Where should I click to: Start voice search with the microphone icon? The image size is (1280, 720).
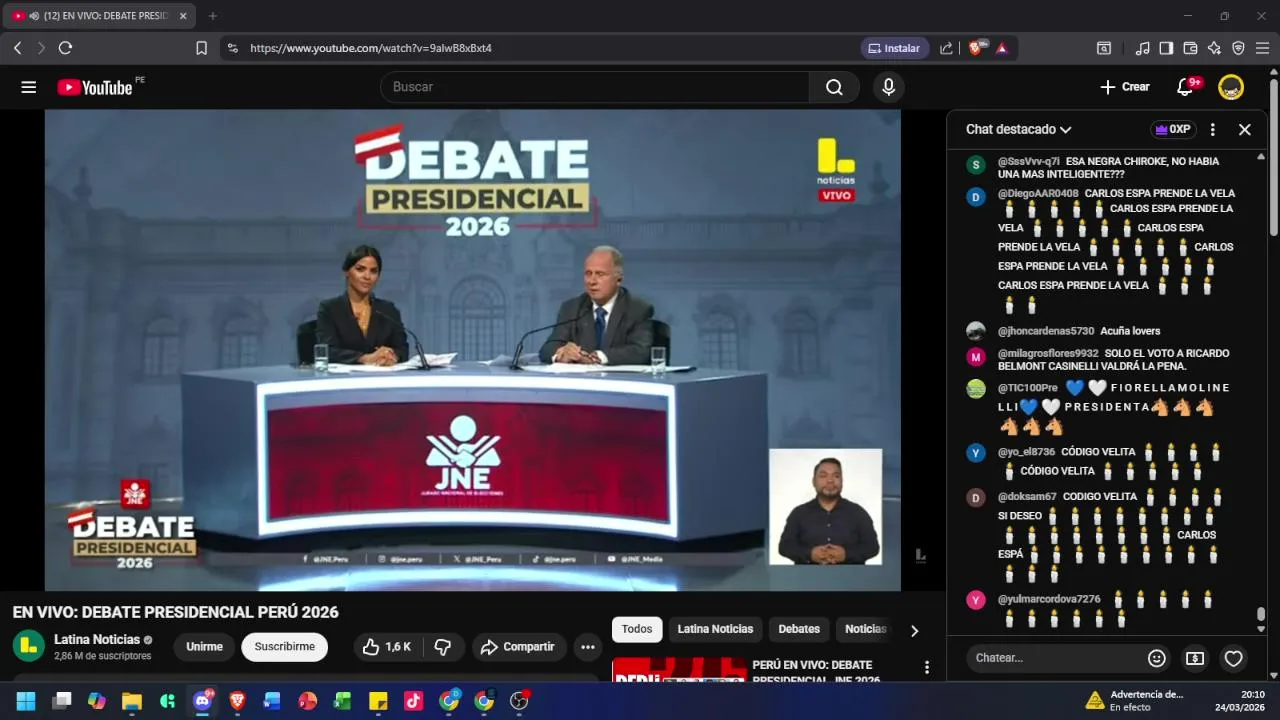[888, 87]
